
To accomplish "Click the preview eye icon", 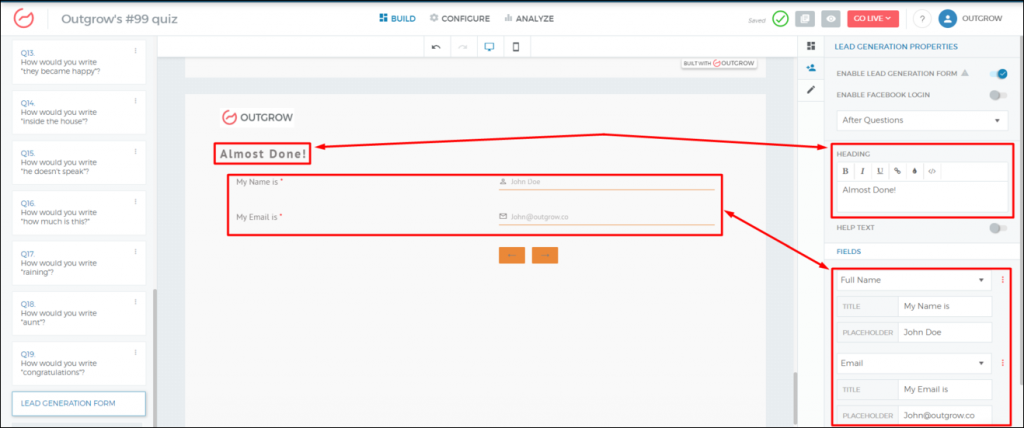I will coord(830,18).
